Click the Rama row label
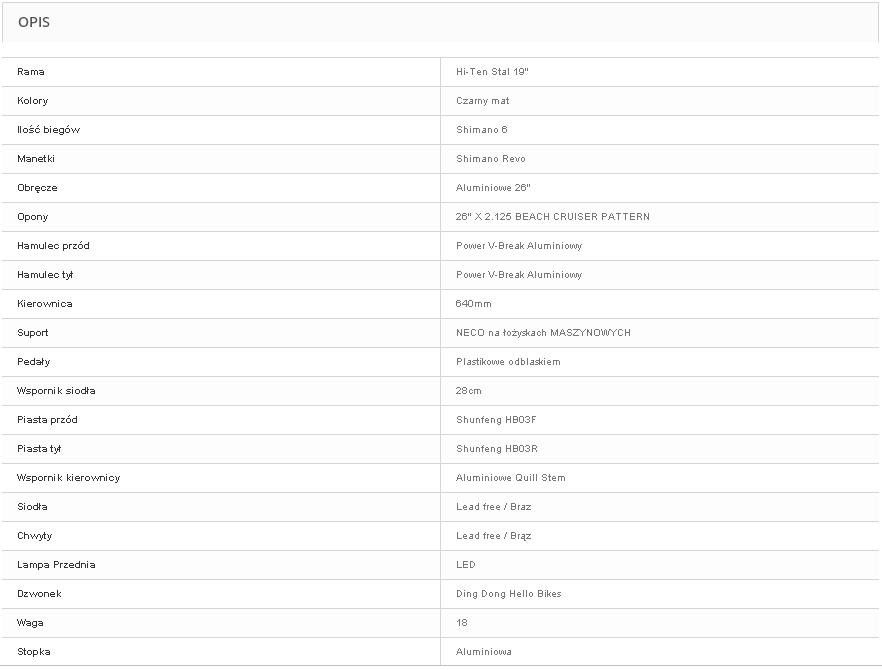This screenshot has width=882, height=670. (x=31, y=72)
